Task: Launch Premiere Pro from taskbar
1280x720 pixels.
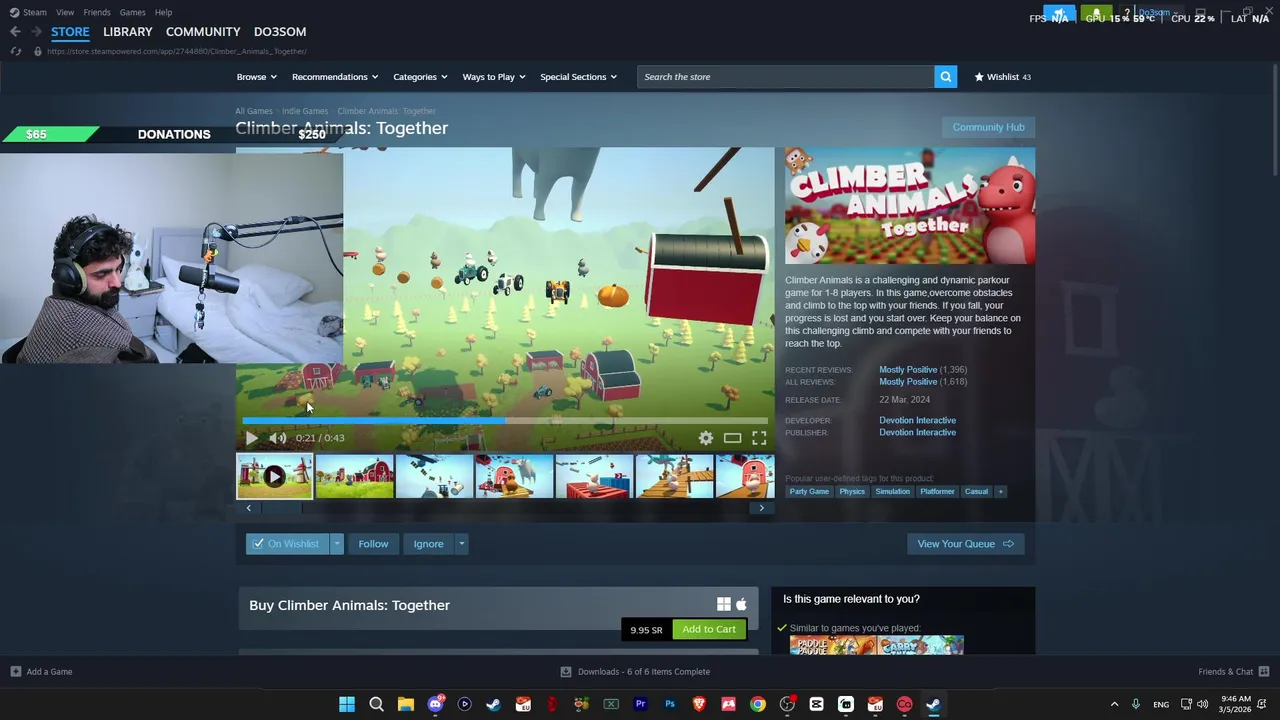Action: (x=641, y=704)
